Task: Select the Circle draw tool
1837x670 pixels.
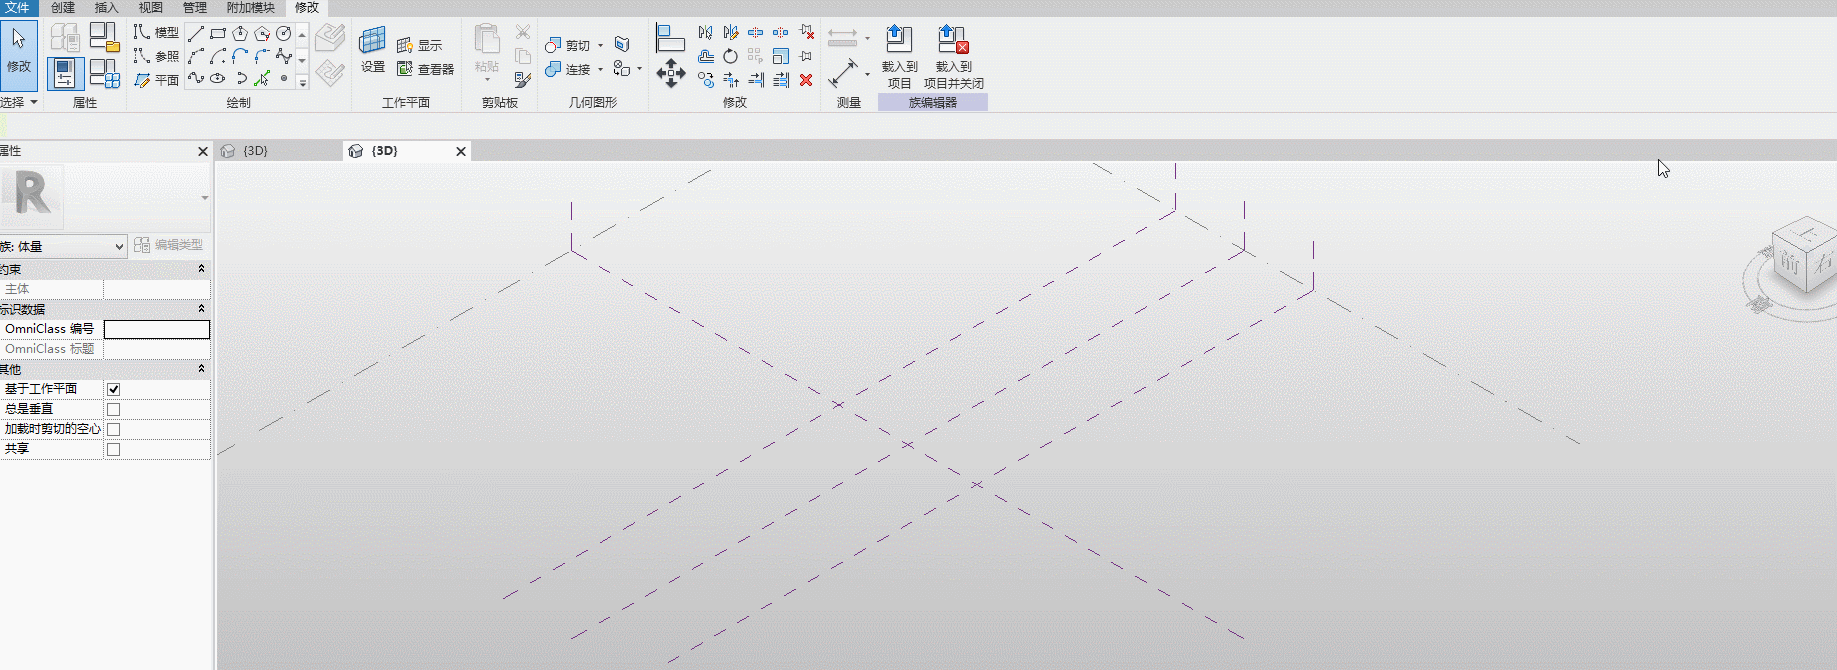Action: [x=284, y=34]
